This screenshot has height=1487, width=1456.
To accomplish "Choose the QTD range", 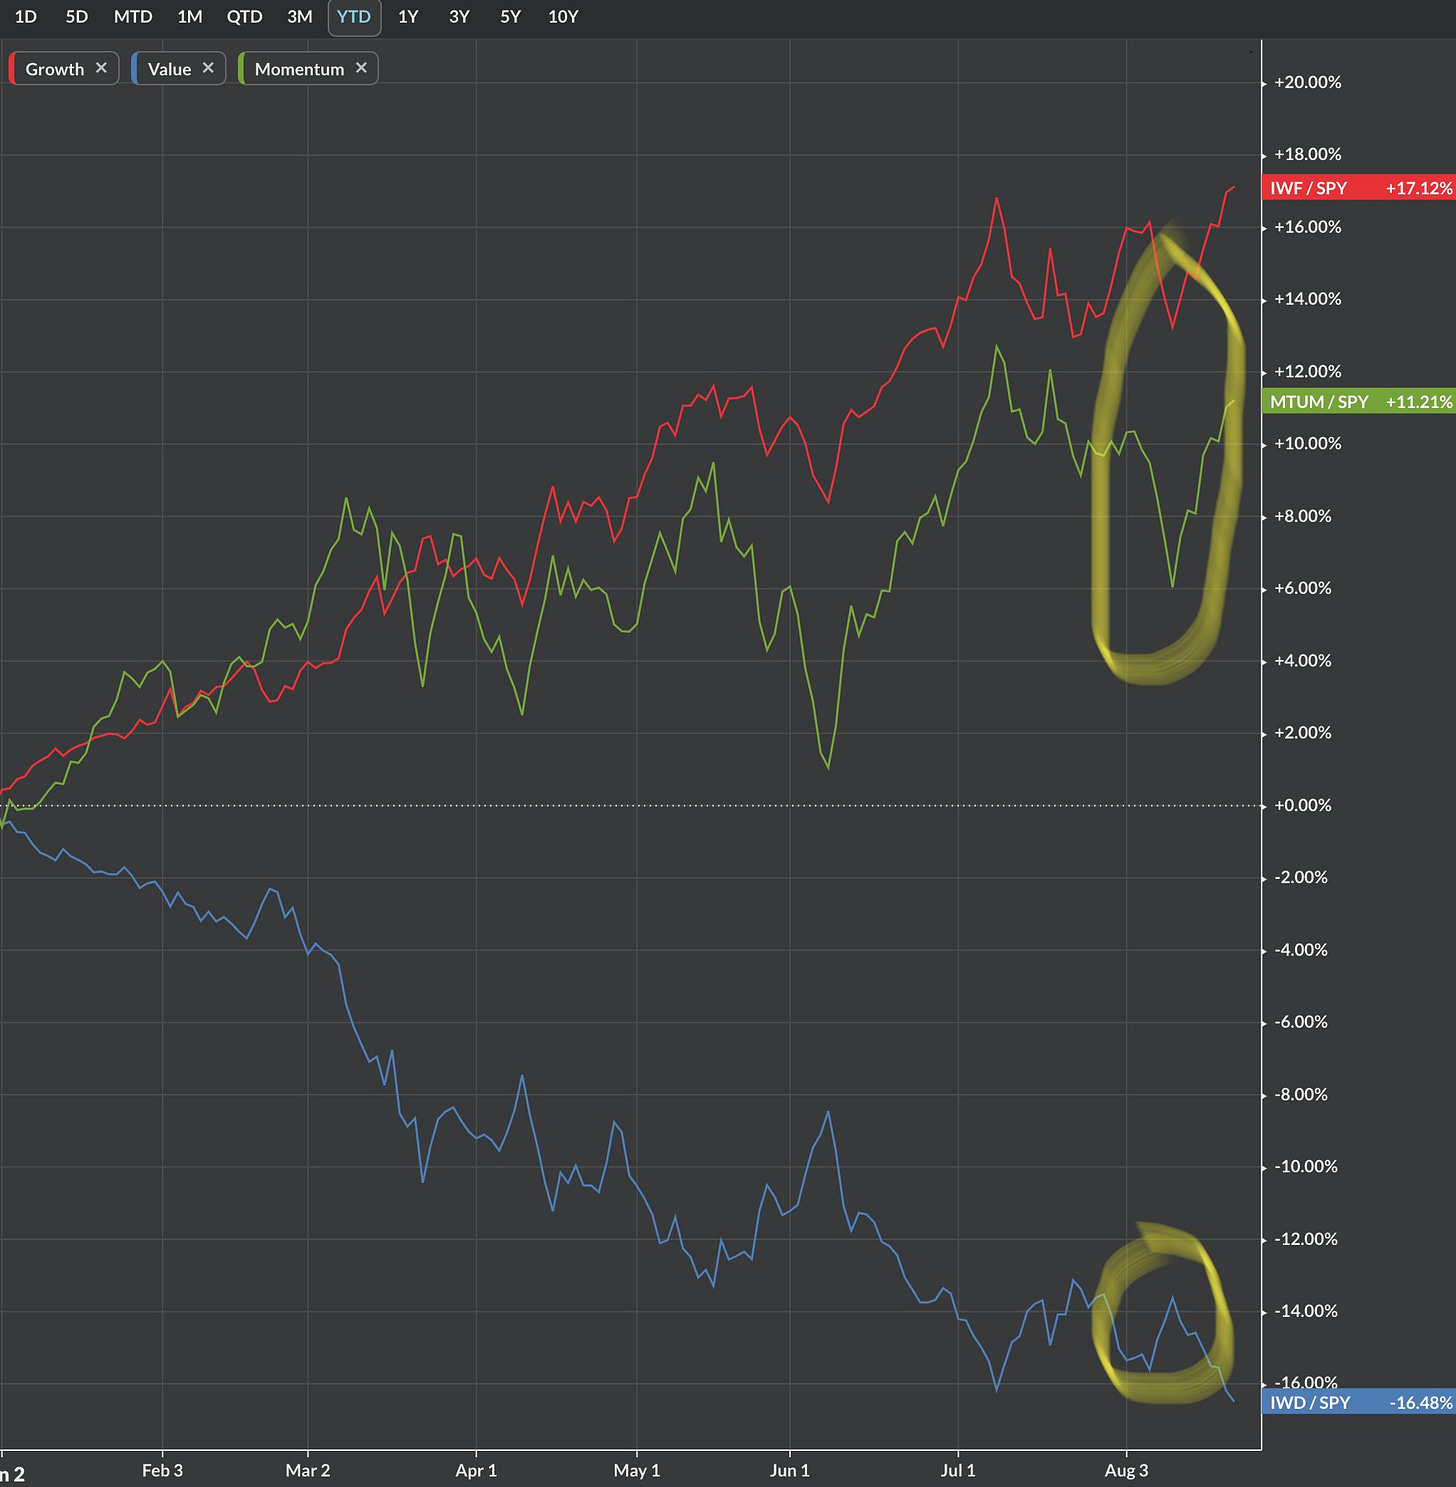I will tap(244, 17).
